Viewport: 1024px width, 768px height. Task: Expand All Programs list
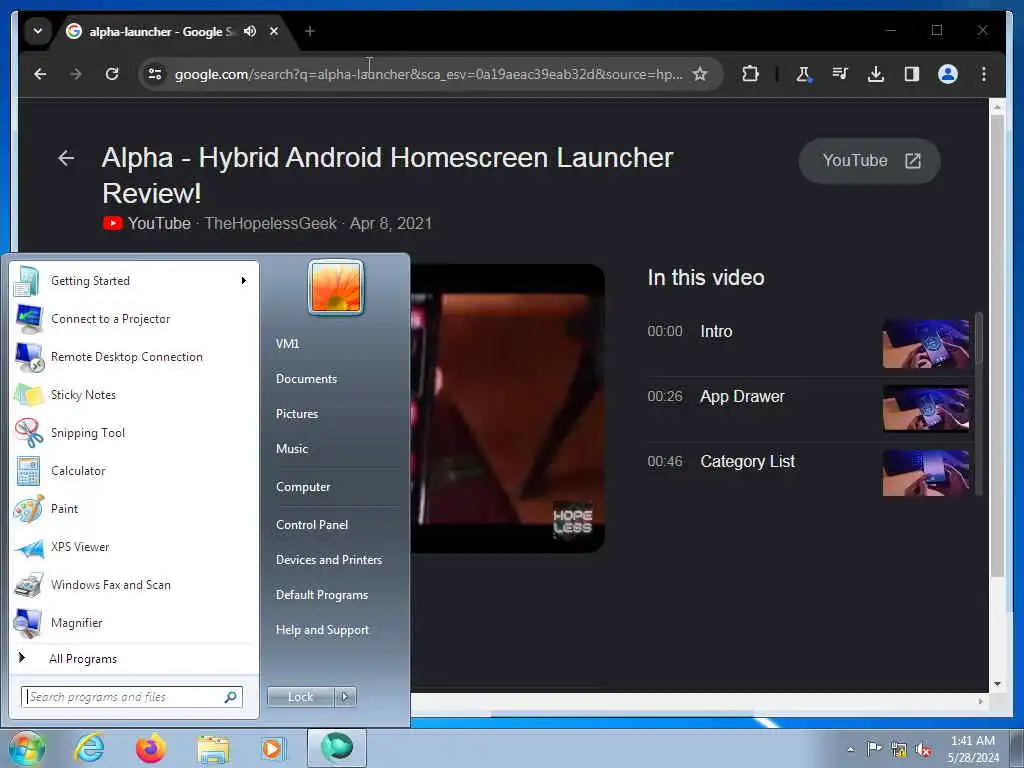coord(134,658)
